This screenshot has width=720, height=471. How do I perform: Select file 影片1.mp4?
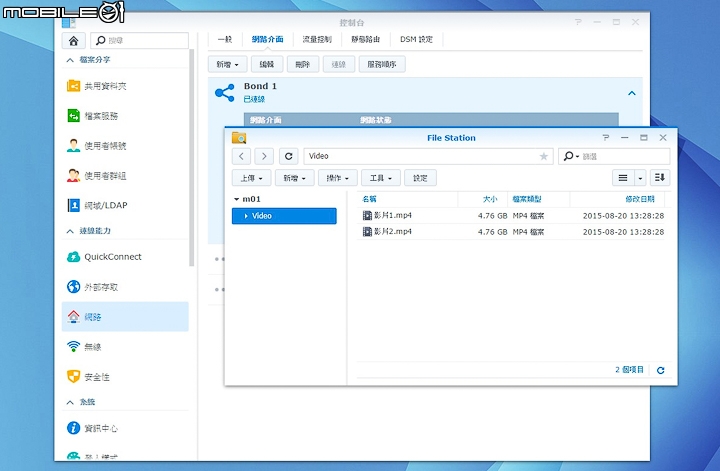511,215
